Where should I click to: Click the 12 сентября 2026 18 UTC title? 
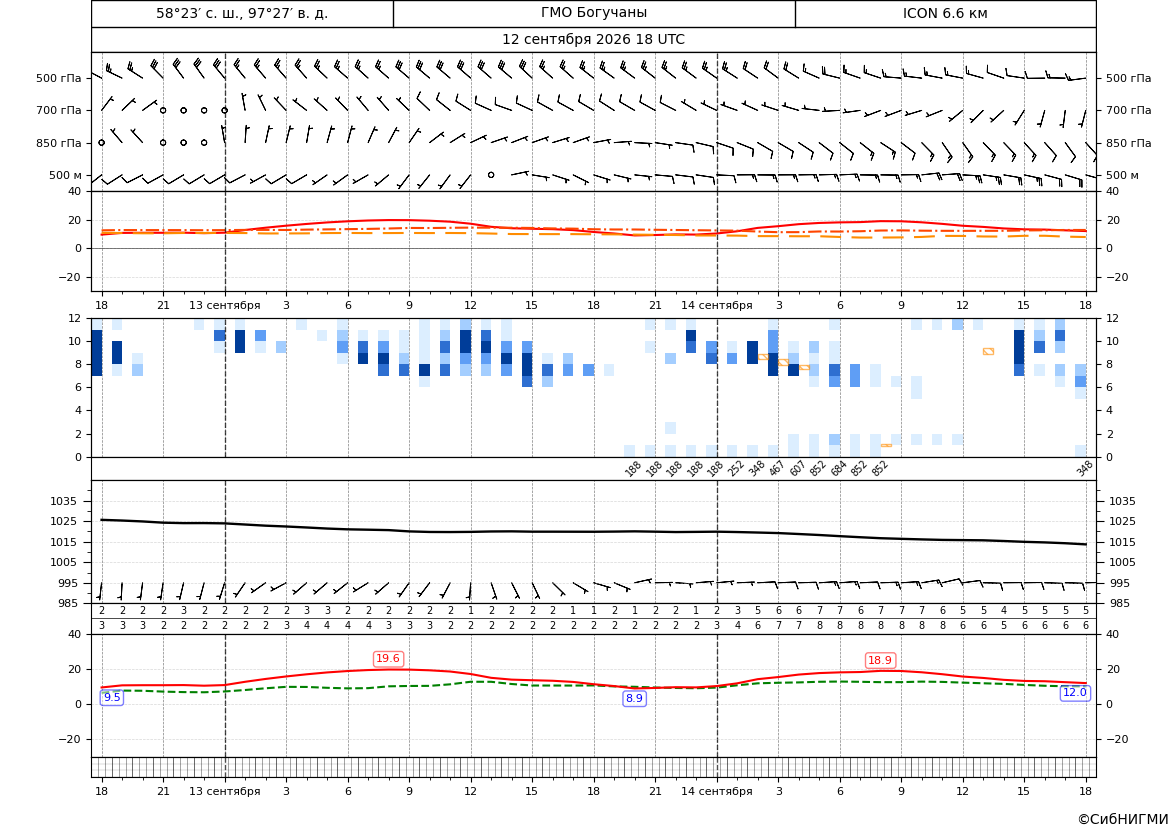[x=593, y=40]
